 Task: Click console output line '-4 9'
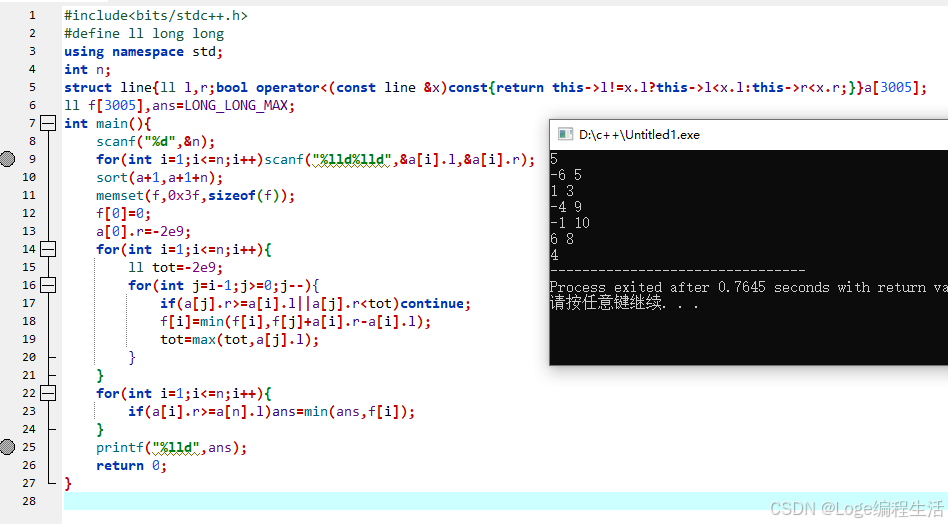[566, 207]
